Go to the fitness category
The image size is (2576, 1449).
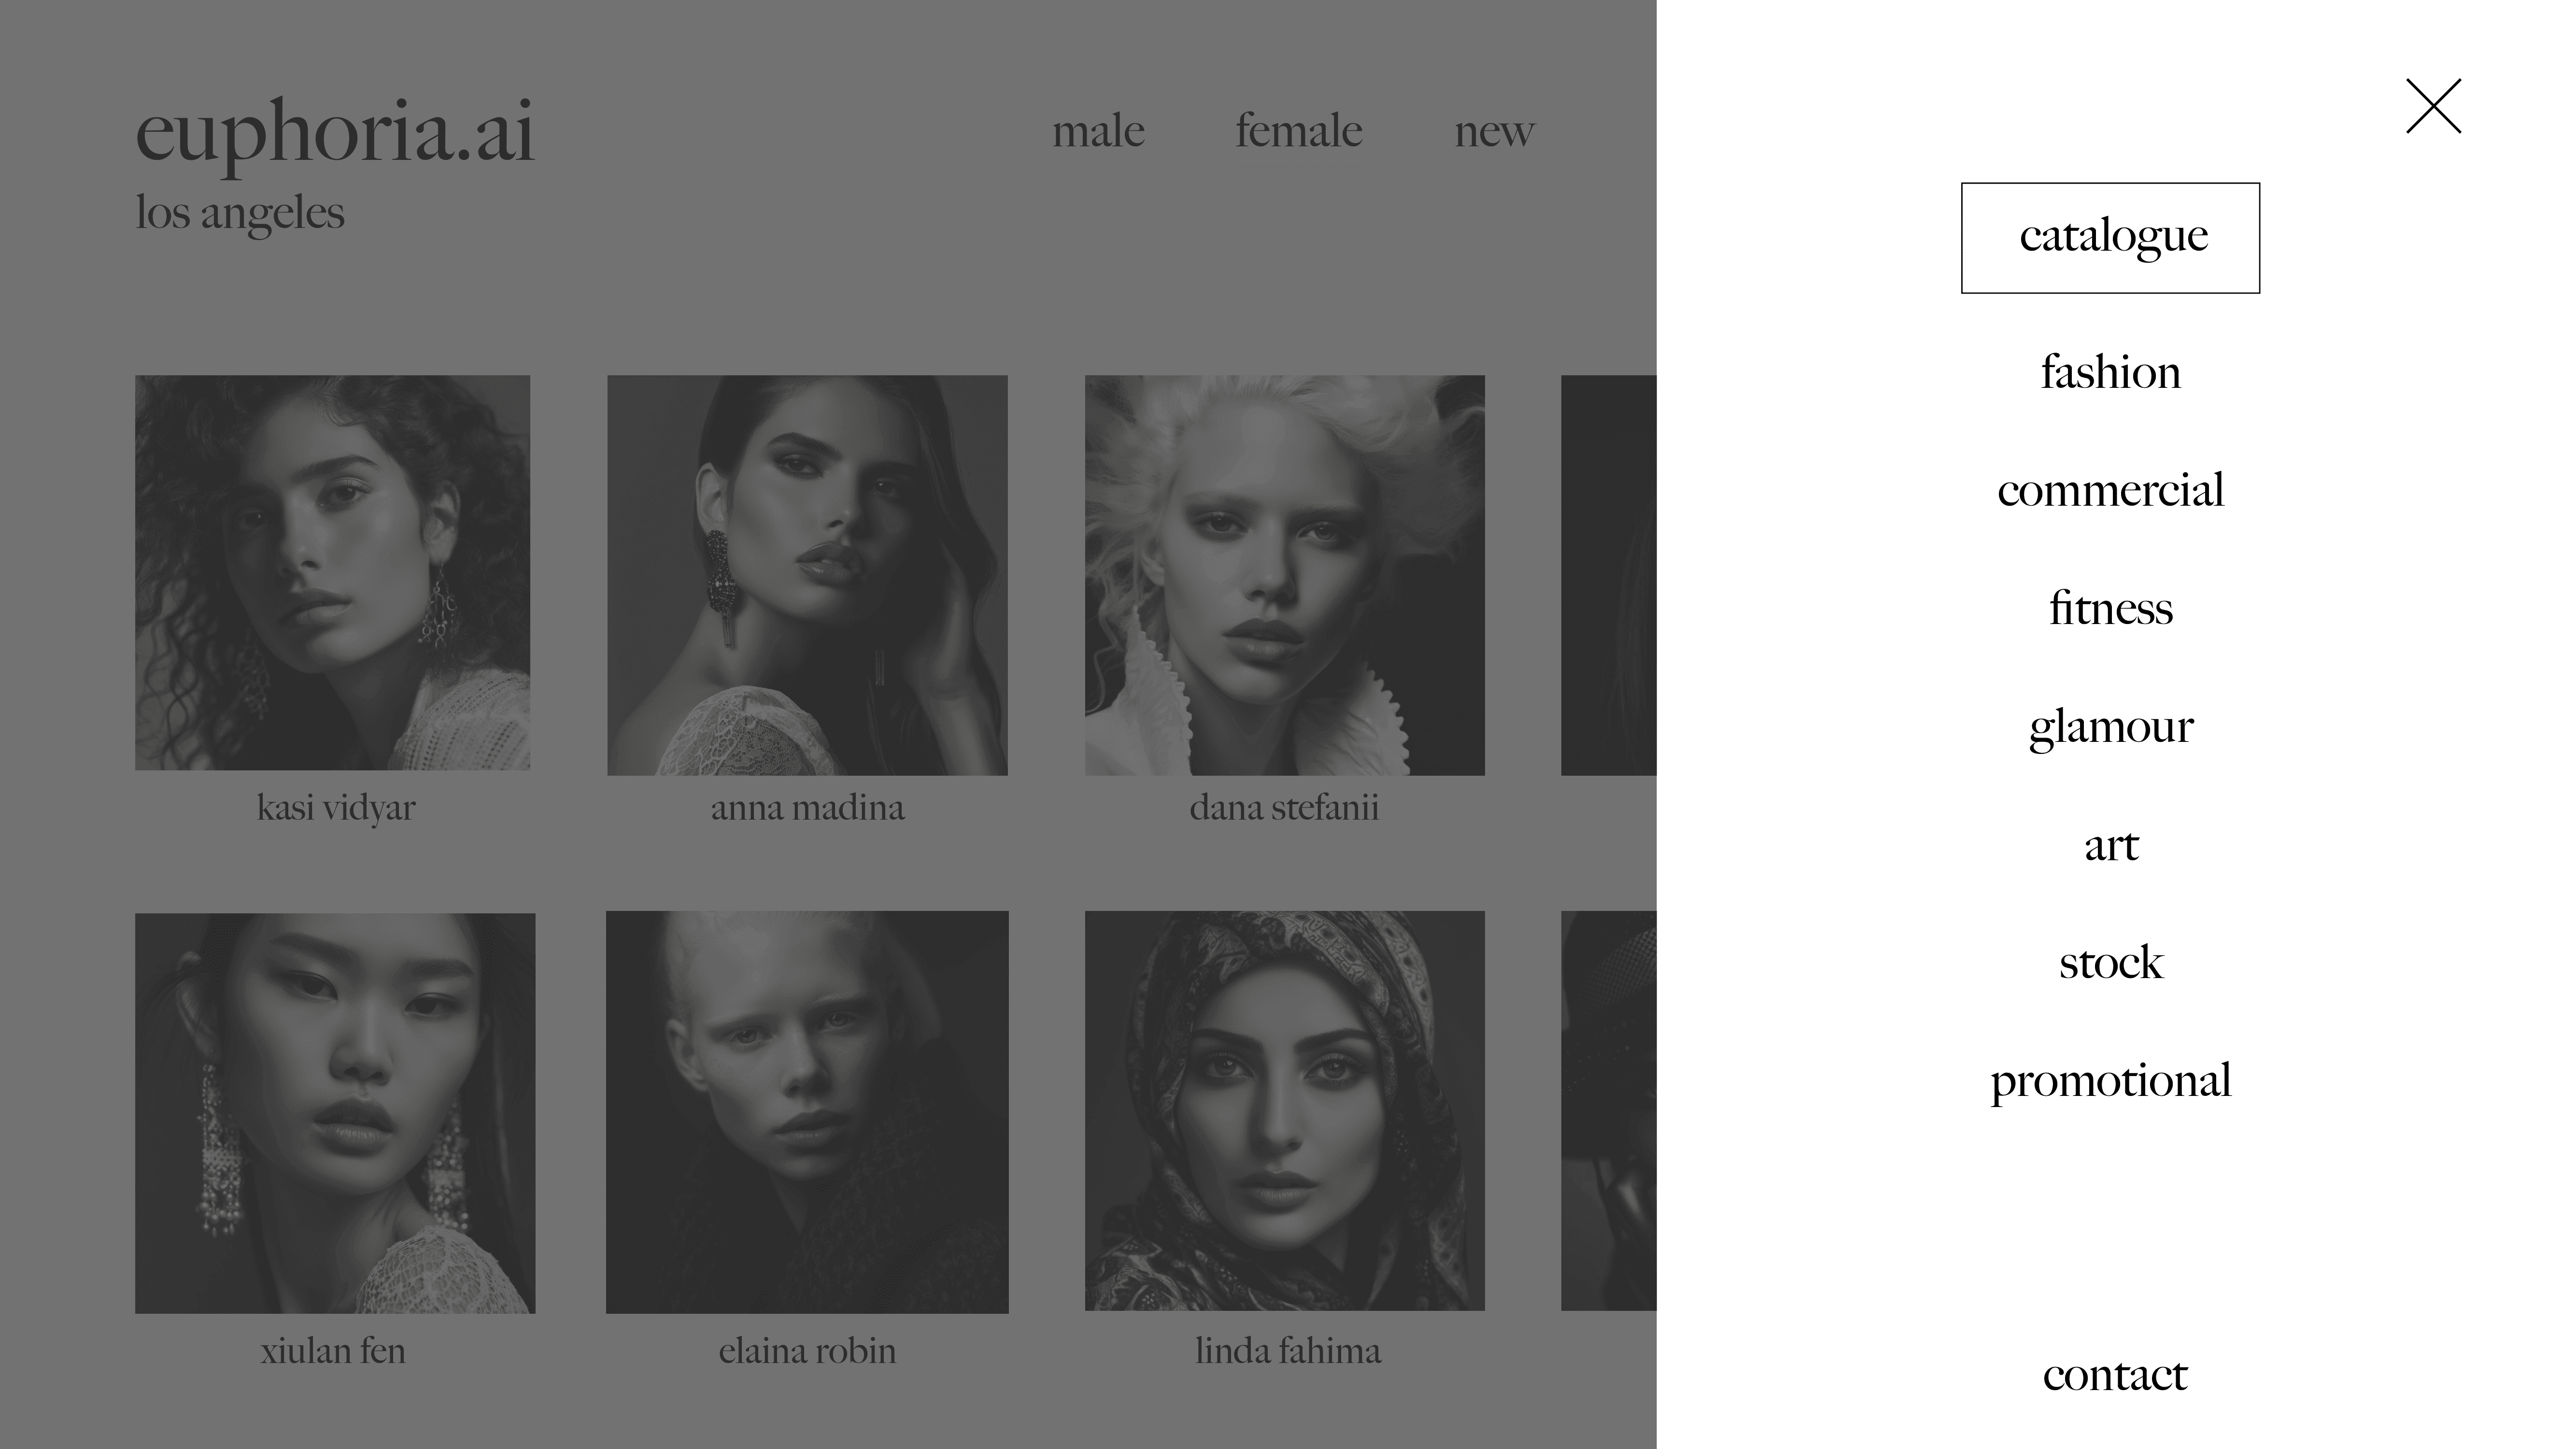pyautogui.click(x=2110, y=608)
